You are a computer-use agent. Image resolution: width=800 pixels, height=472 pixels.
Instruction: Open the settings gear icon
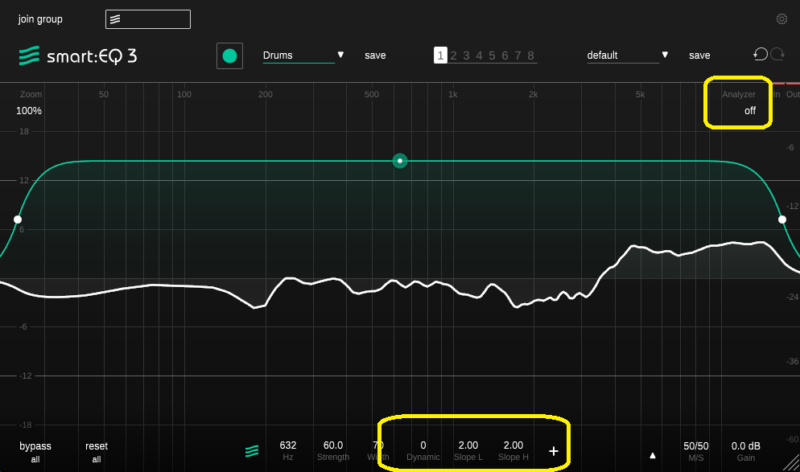pyautogui.click(x=781, y=19)
